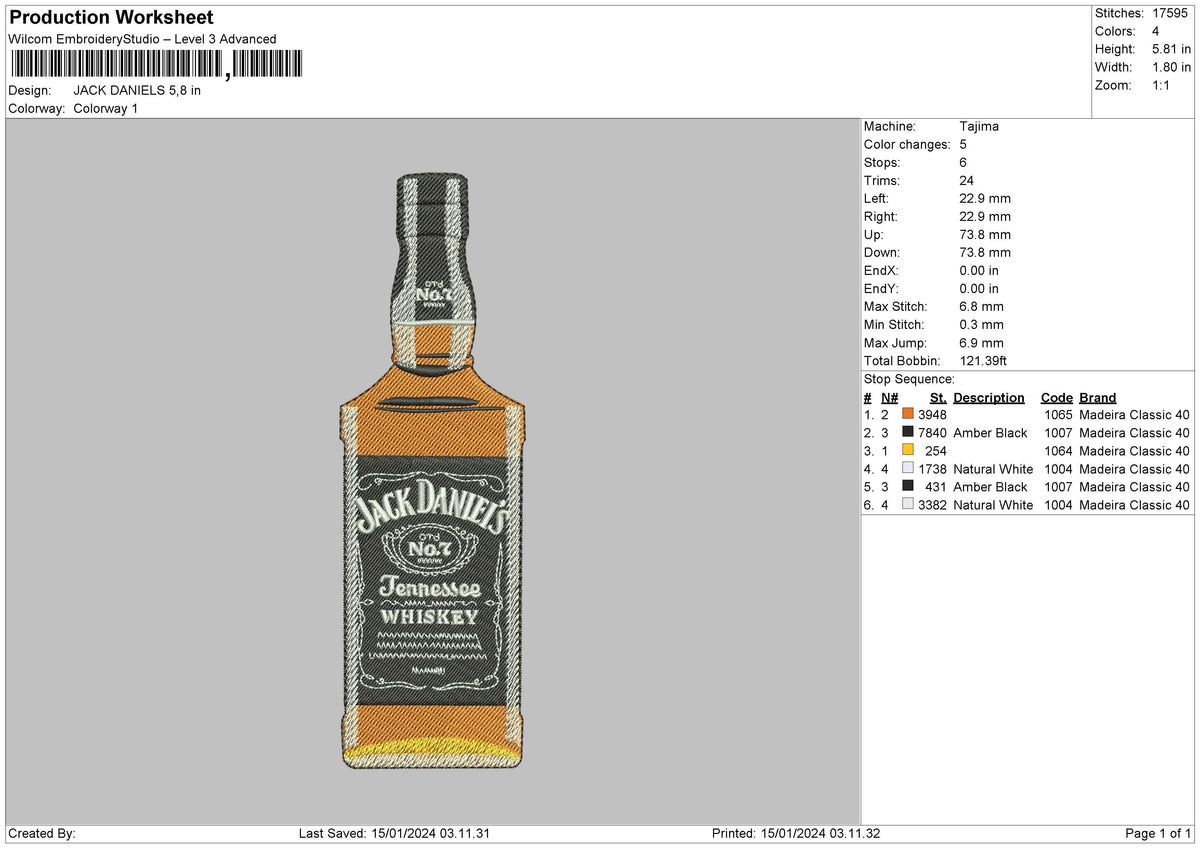Screen dimensions: 1200x848
Task: Click 'Amber Black' in the stop 5 row
Action: (x=990, y=486)
